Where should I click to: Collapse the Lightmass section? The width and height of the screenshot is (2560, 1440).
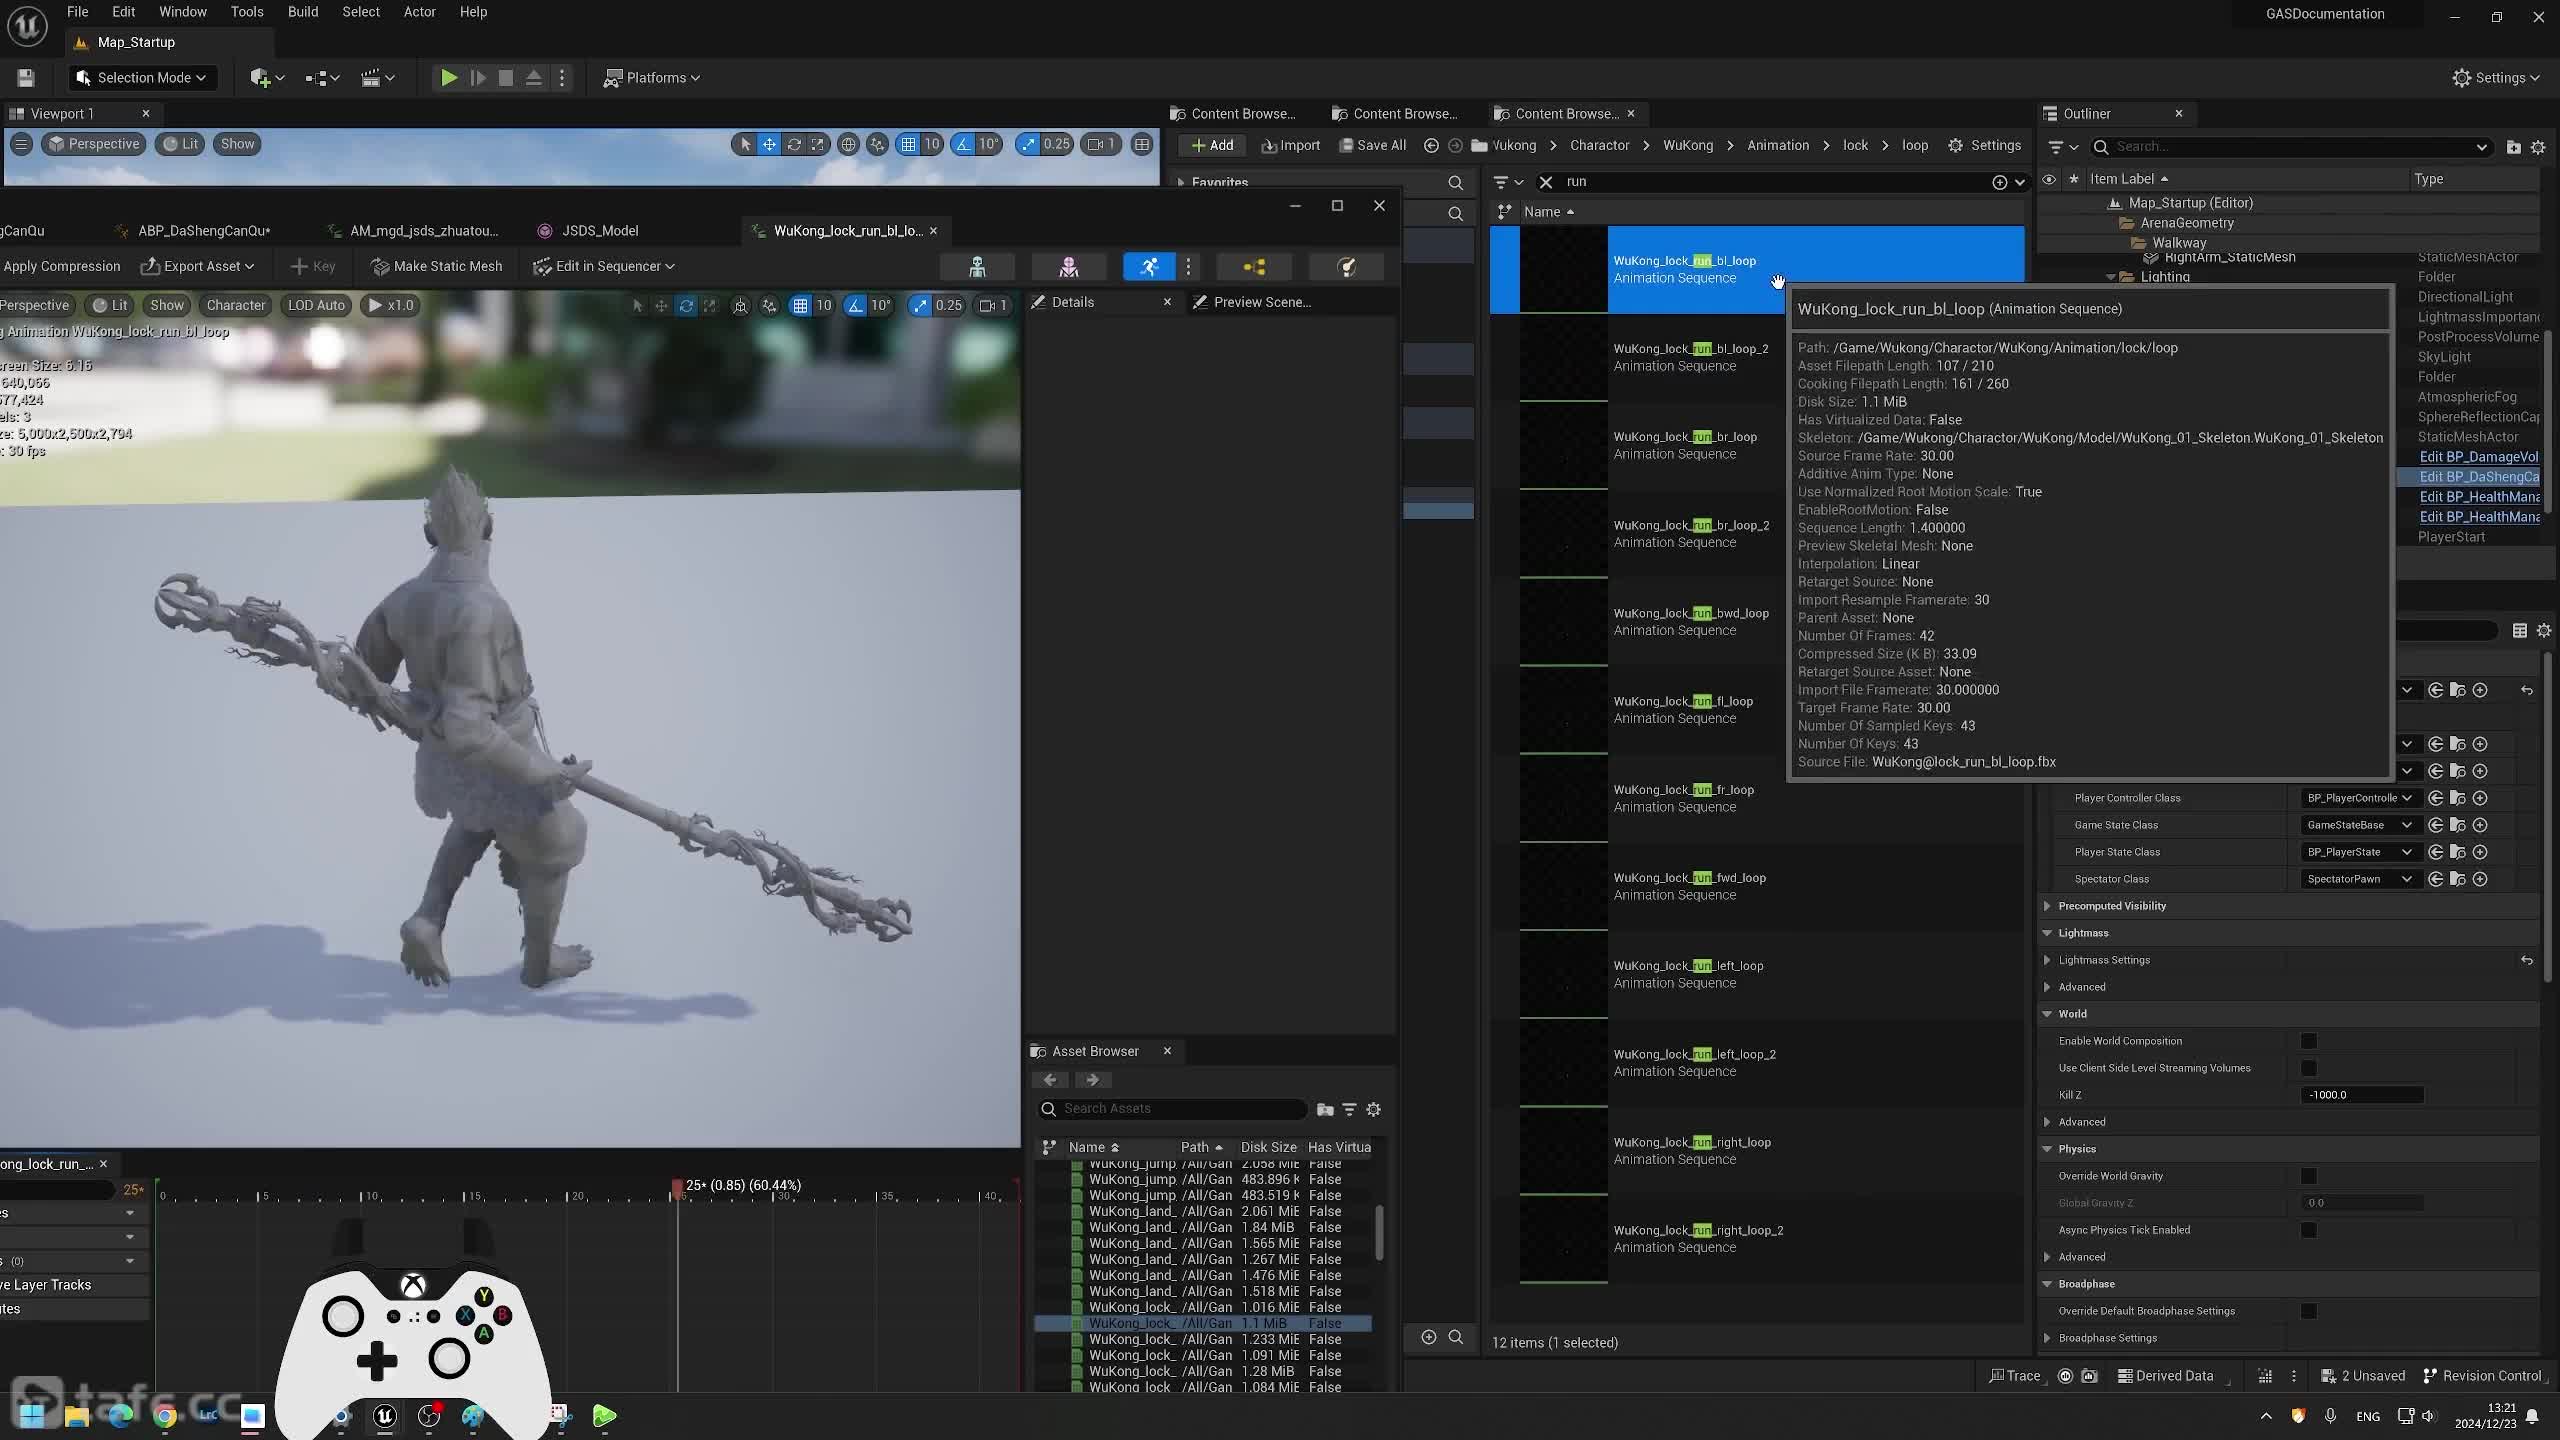[x=2047, y=933]
